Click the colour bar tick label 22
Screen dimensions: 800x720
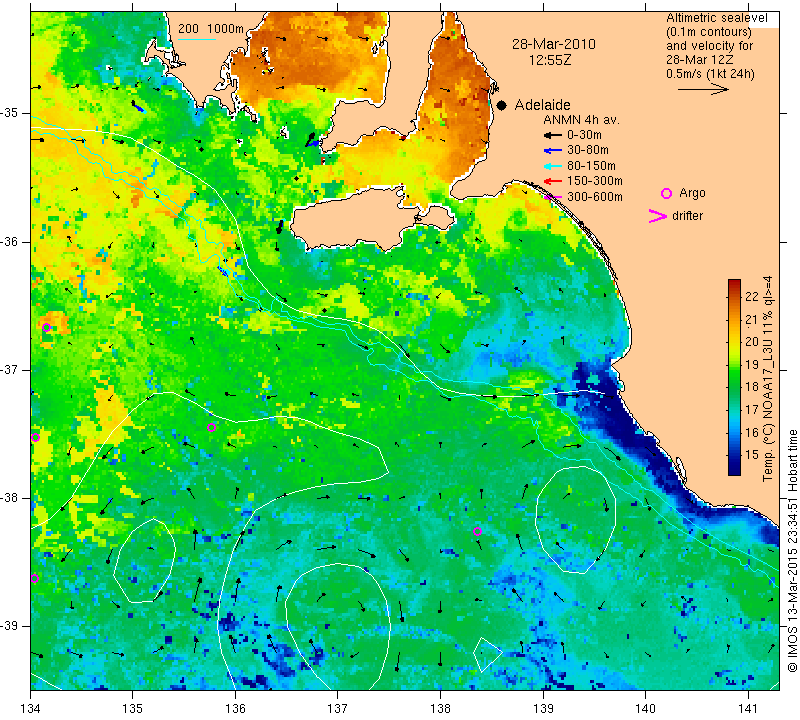pos(752,296)
